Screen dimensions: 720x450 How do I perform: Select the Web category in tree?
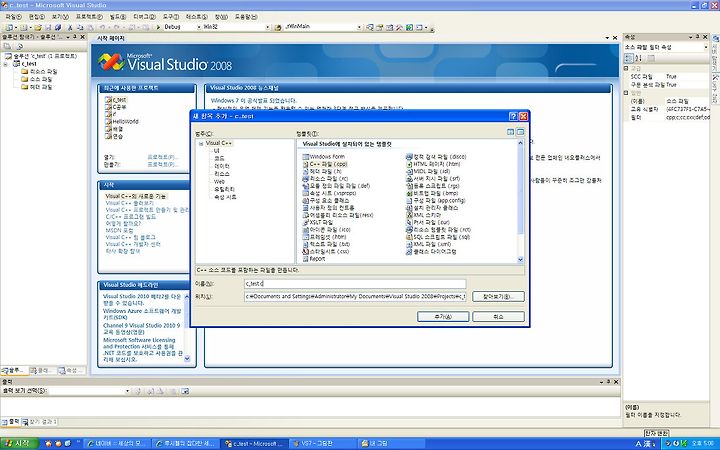219,182
